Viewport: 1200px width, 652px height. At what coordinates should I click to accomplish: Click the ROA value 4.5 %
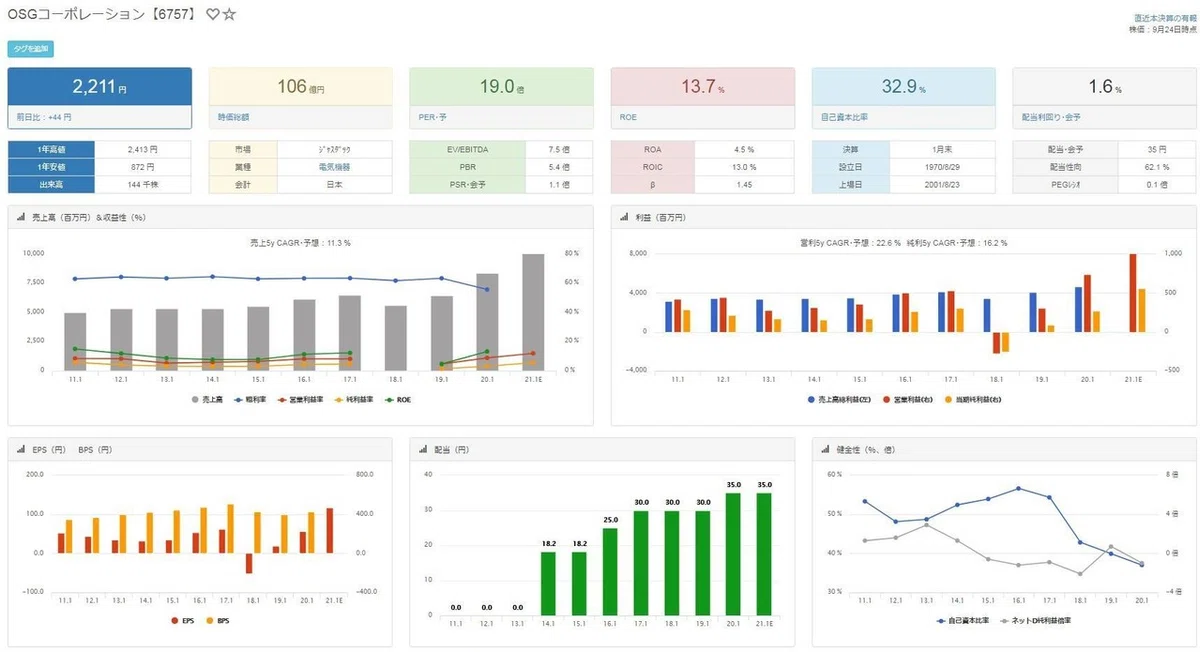click(x=744, y=149)
